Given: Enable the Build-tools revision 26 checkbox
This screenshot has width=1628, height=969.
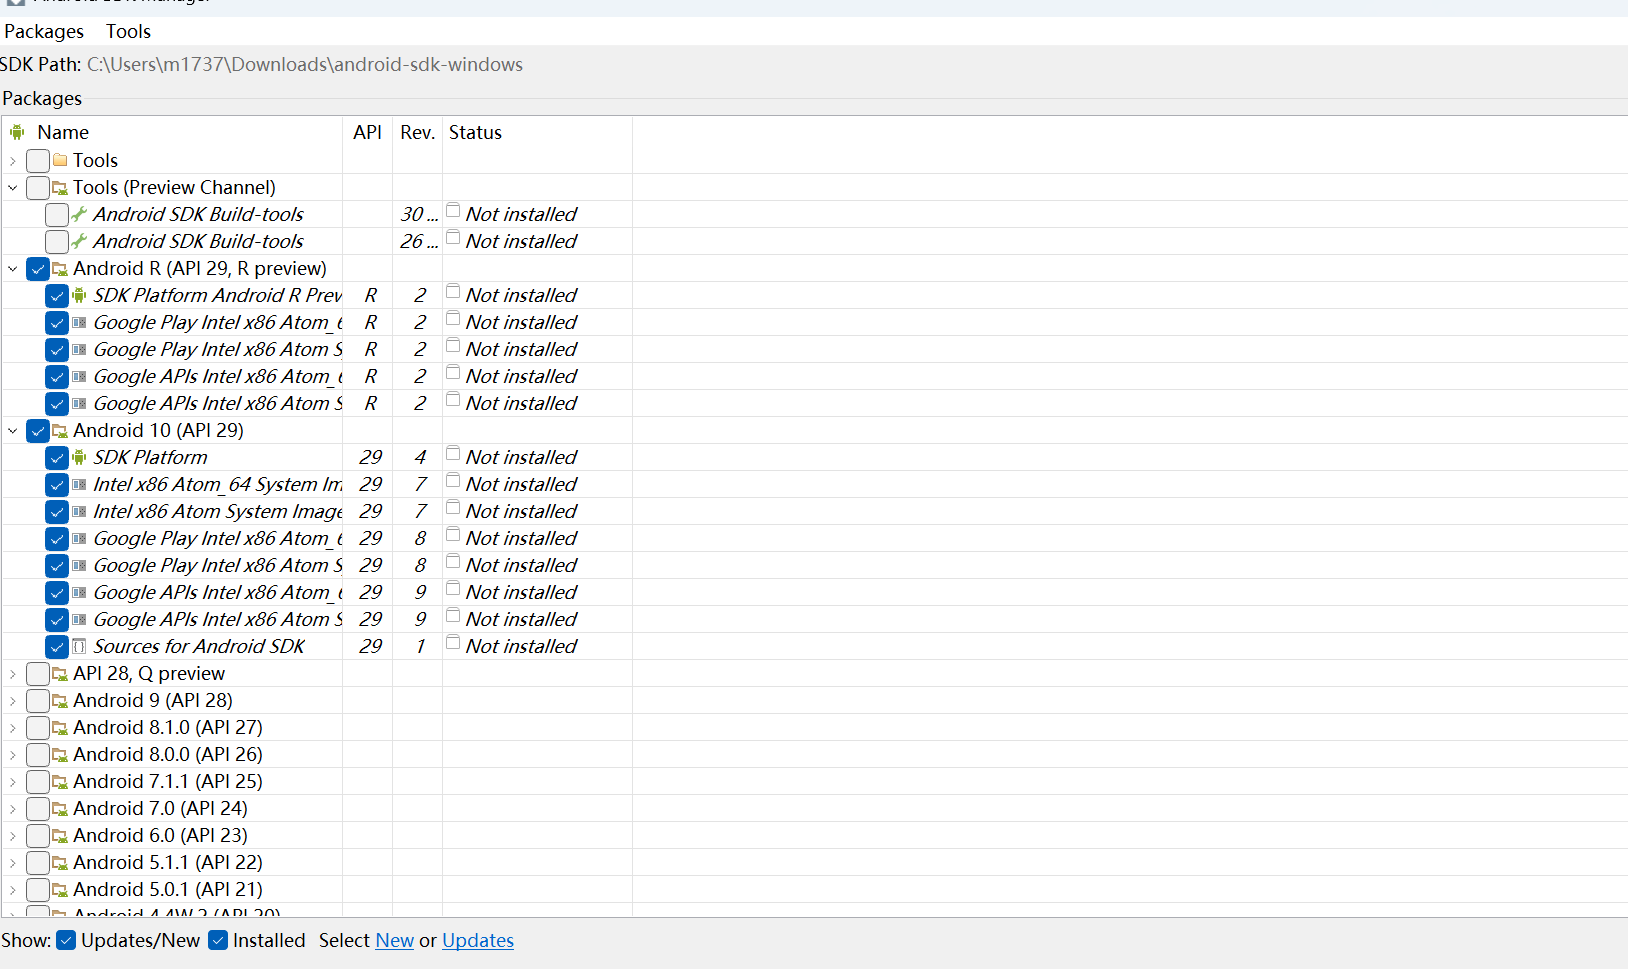Looking at the screenshot, I should tap(57, 241).
